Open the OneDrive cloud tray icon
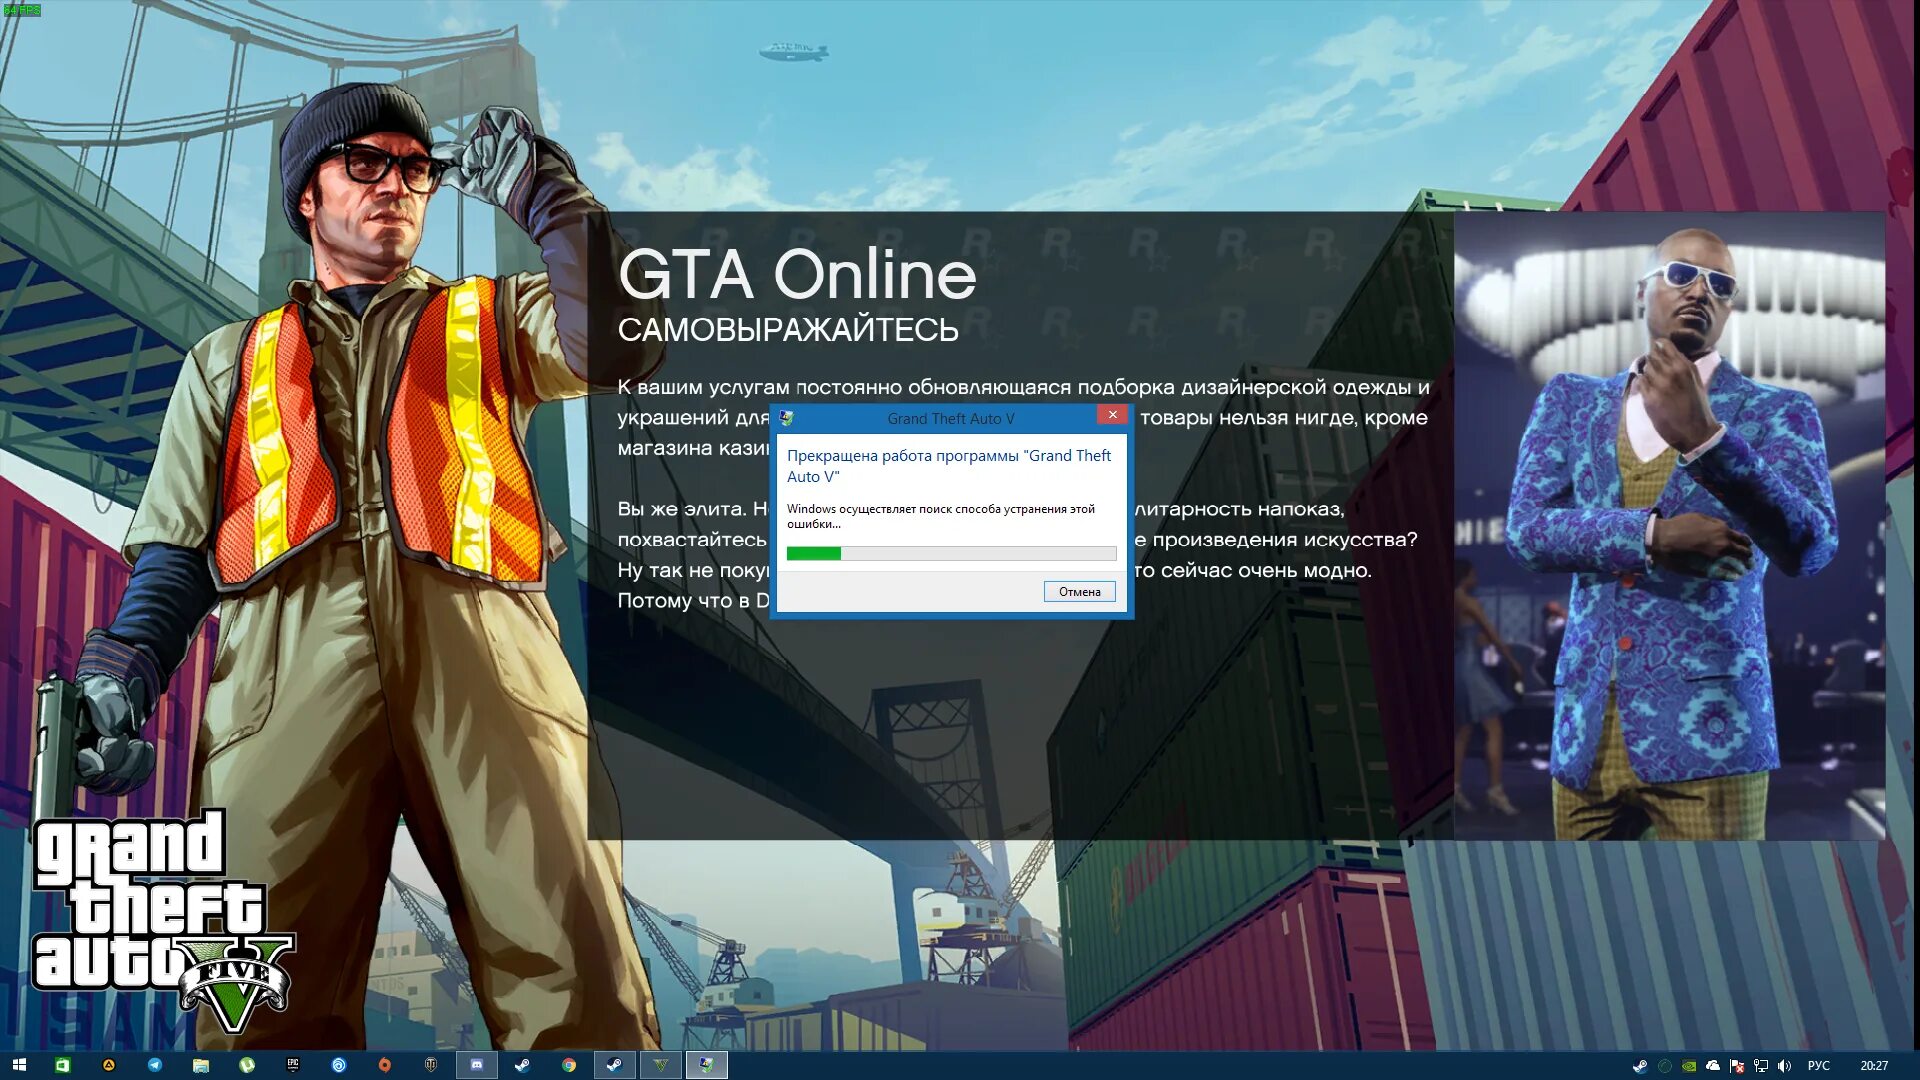1920x1080 pixels. point(1713,1066)
